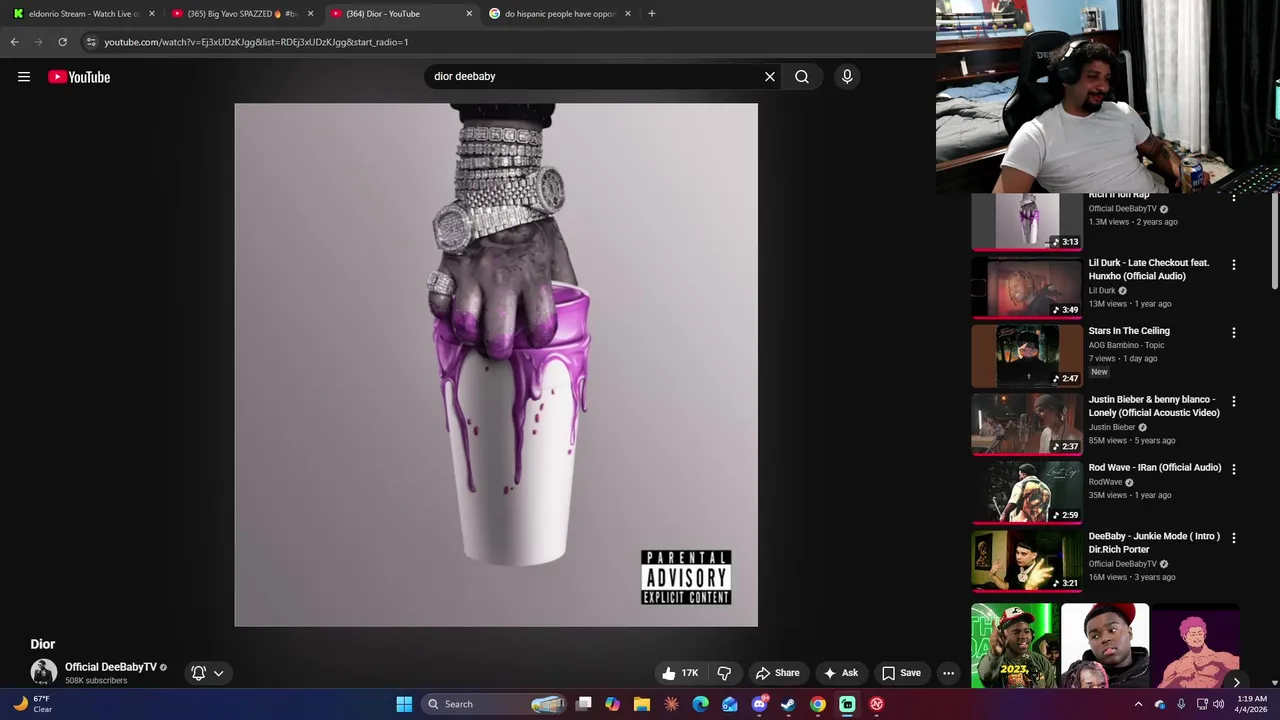
Task: Open clock and date 1:19 AM
Action: click(1253, 704)
